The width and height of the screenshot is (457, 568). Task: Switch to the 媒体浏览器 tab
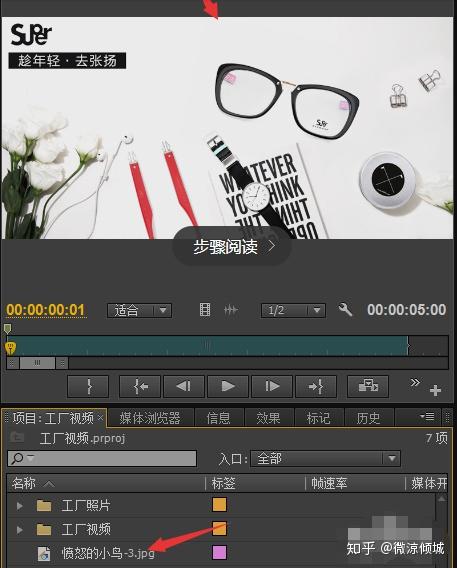point(150,418)
